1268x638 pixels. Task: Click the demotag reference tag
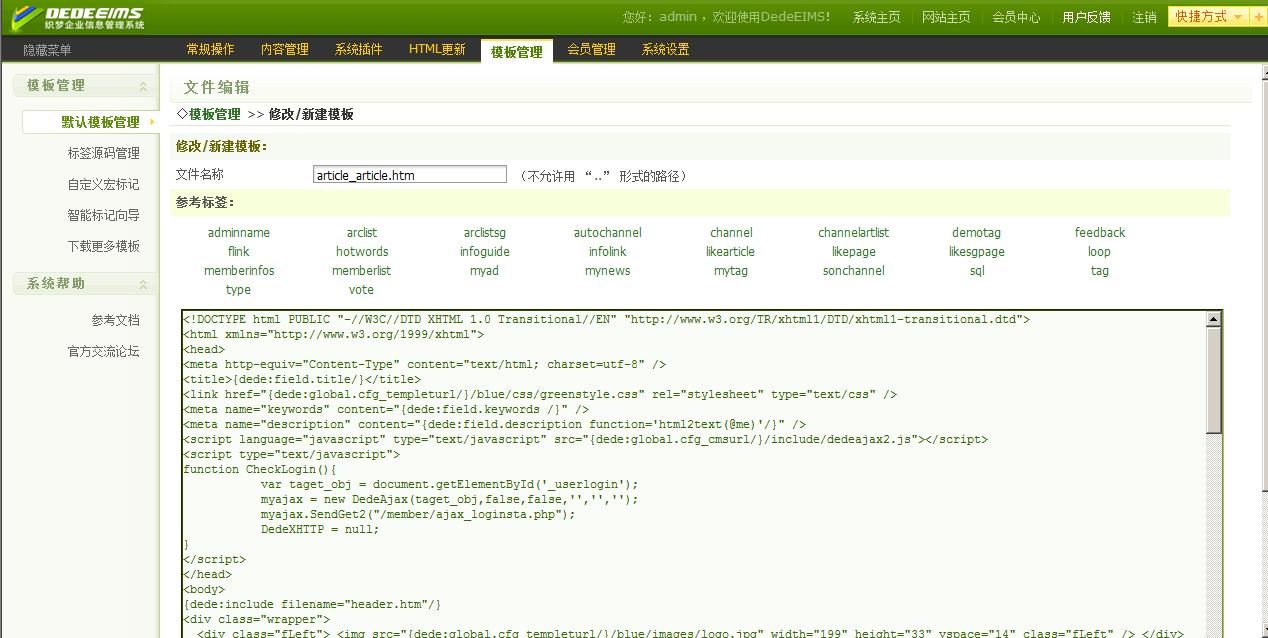click(x=977, y=233)
